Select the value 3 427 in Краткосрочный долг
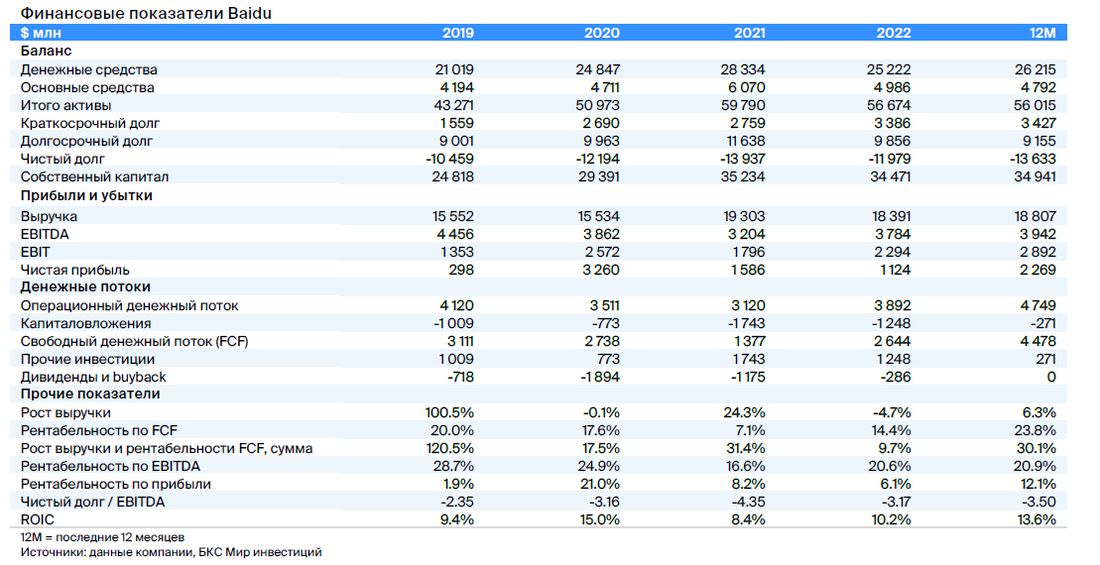Screen dimensions: 1100x565 1036,124
